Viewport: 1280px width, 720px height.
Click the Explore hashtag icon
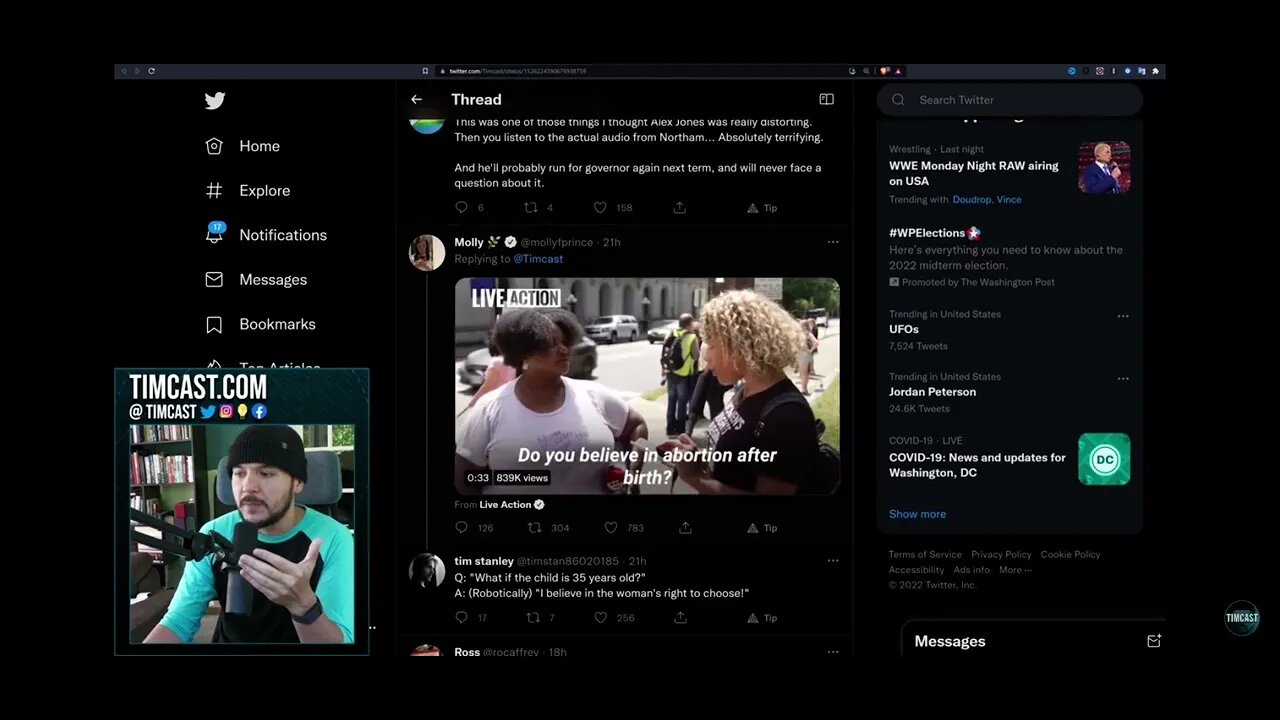(x=214, y=190)
